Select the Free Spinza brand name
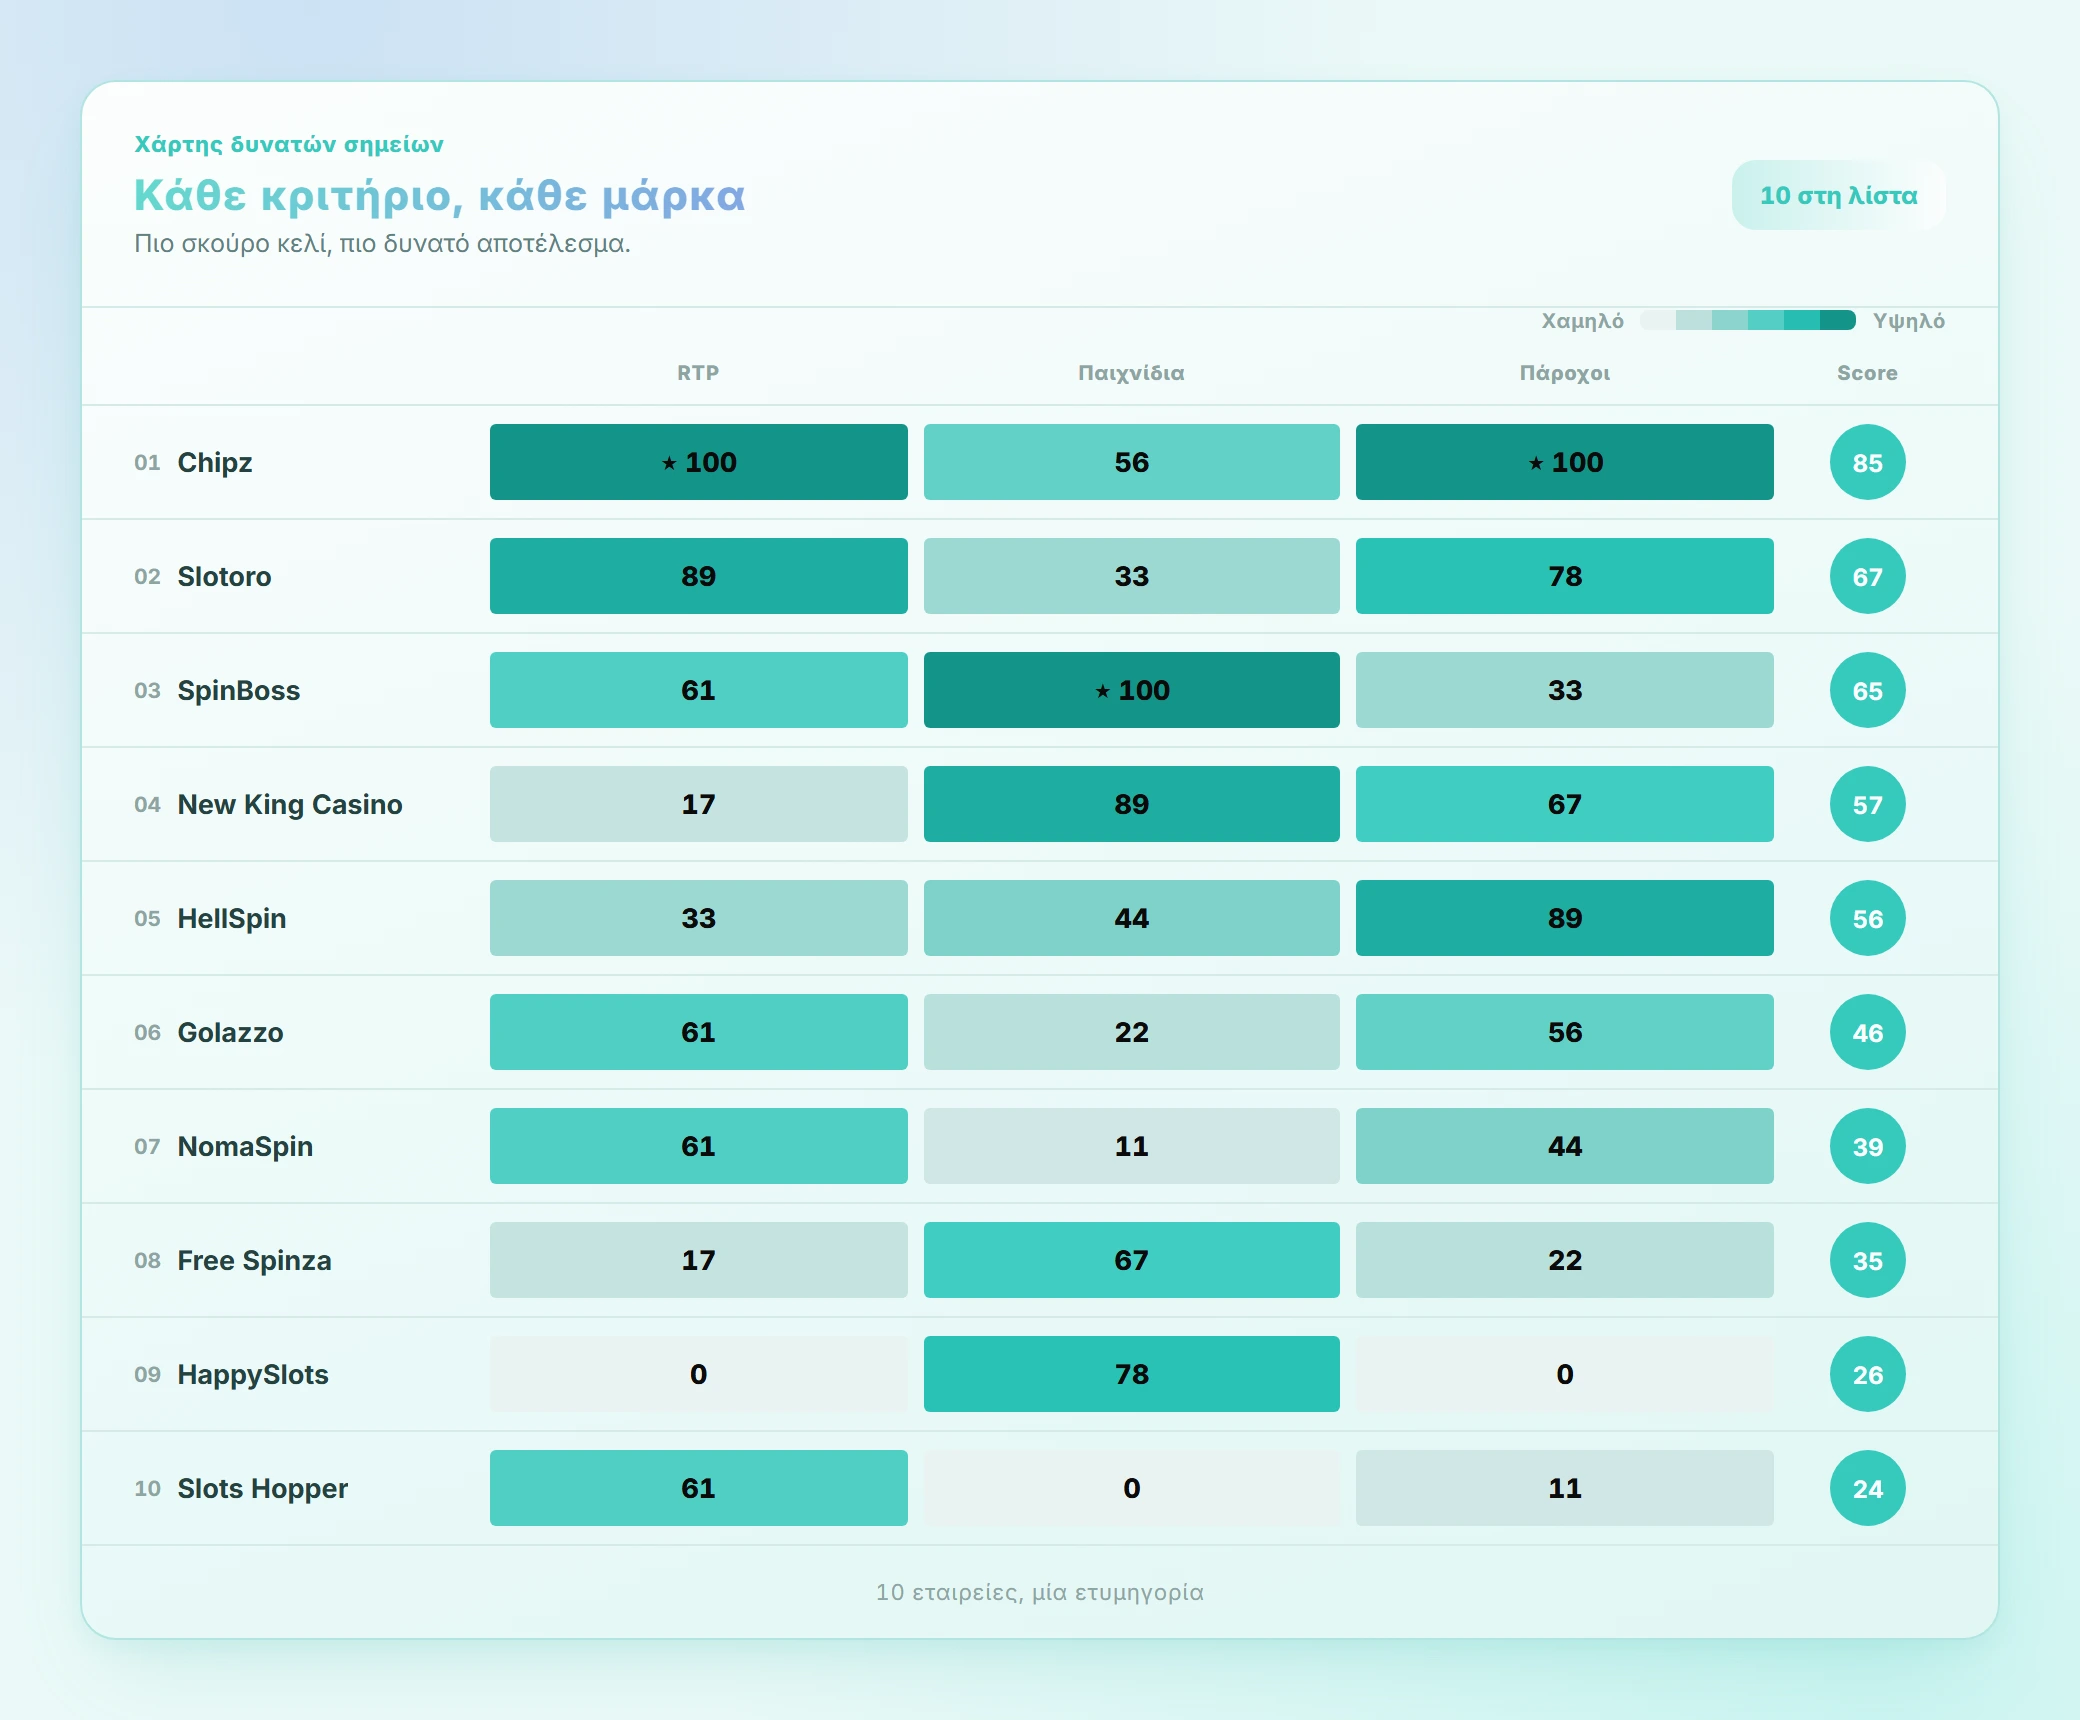The height and width of the screenshot is (1720, 2080). [x=254, y=1260]
